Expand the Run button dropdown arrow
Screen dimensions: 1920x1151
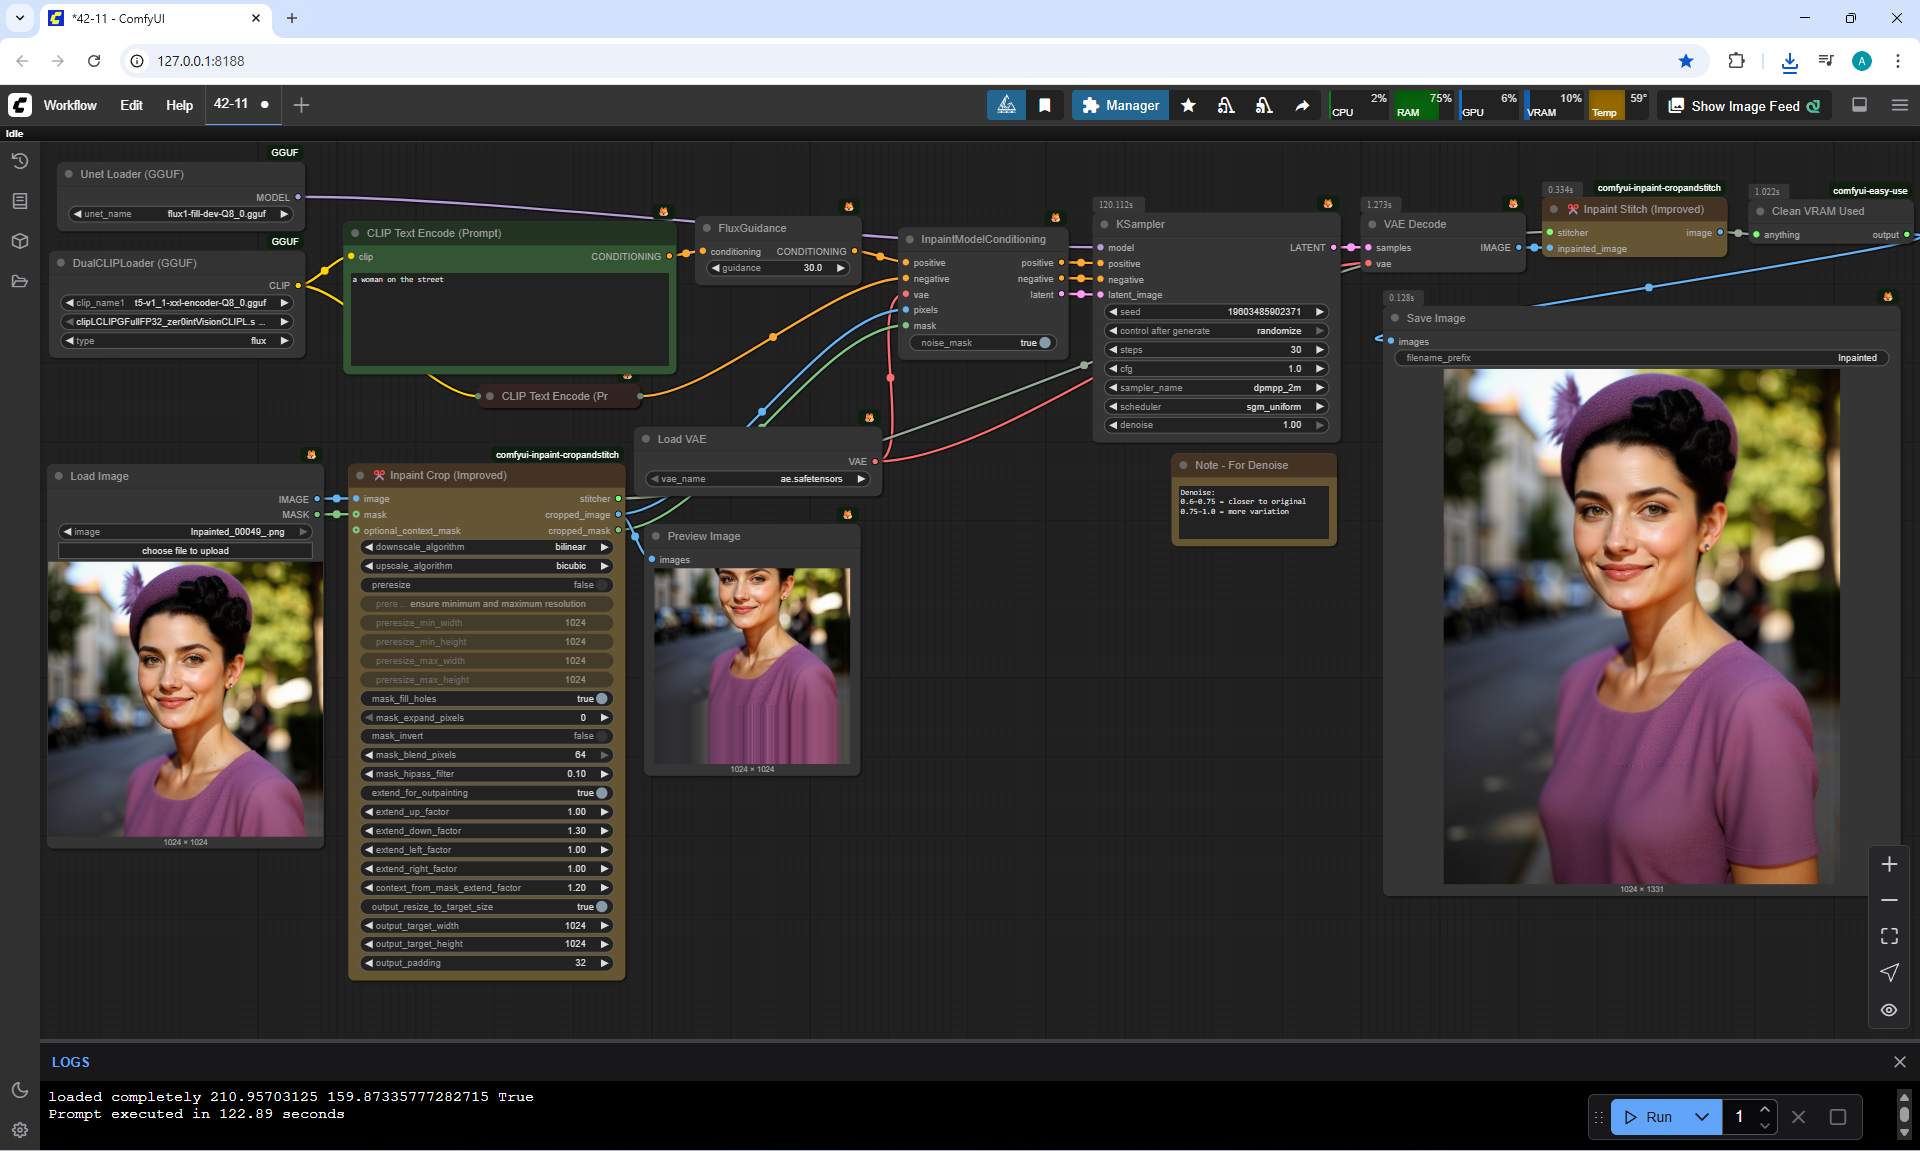coord(1701,1117)
